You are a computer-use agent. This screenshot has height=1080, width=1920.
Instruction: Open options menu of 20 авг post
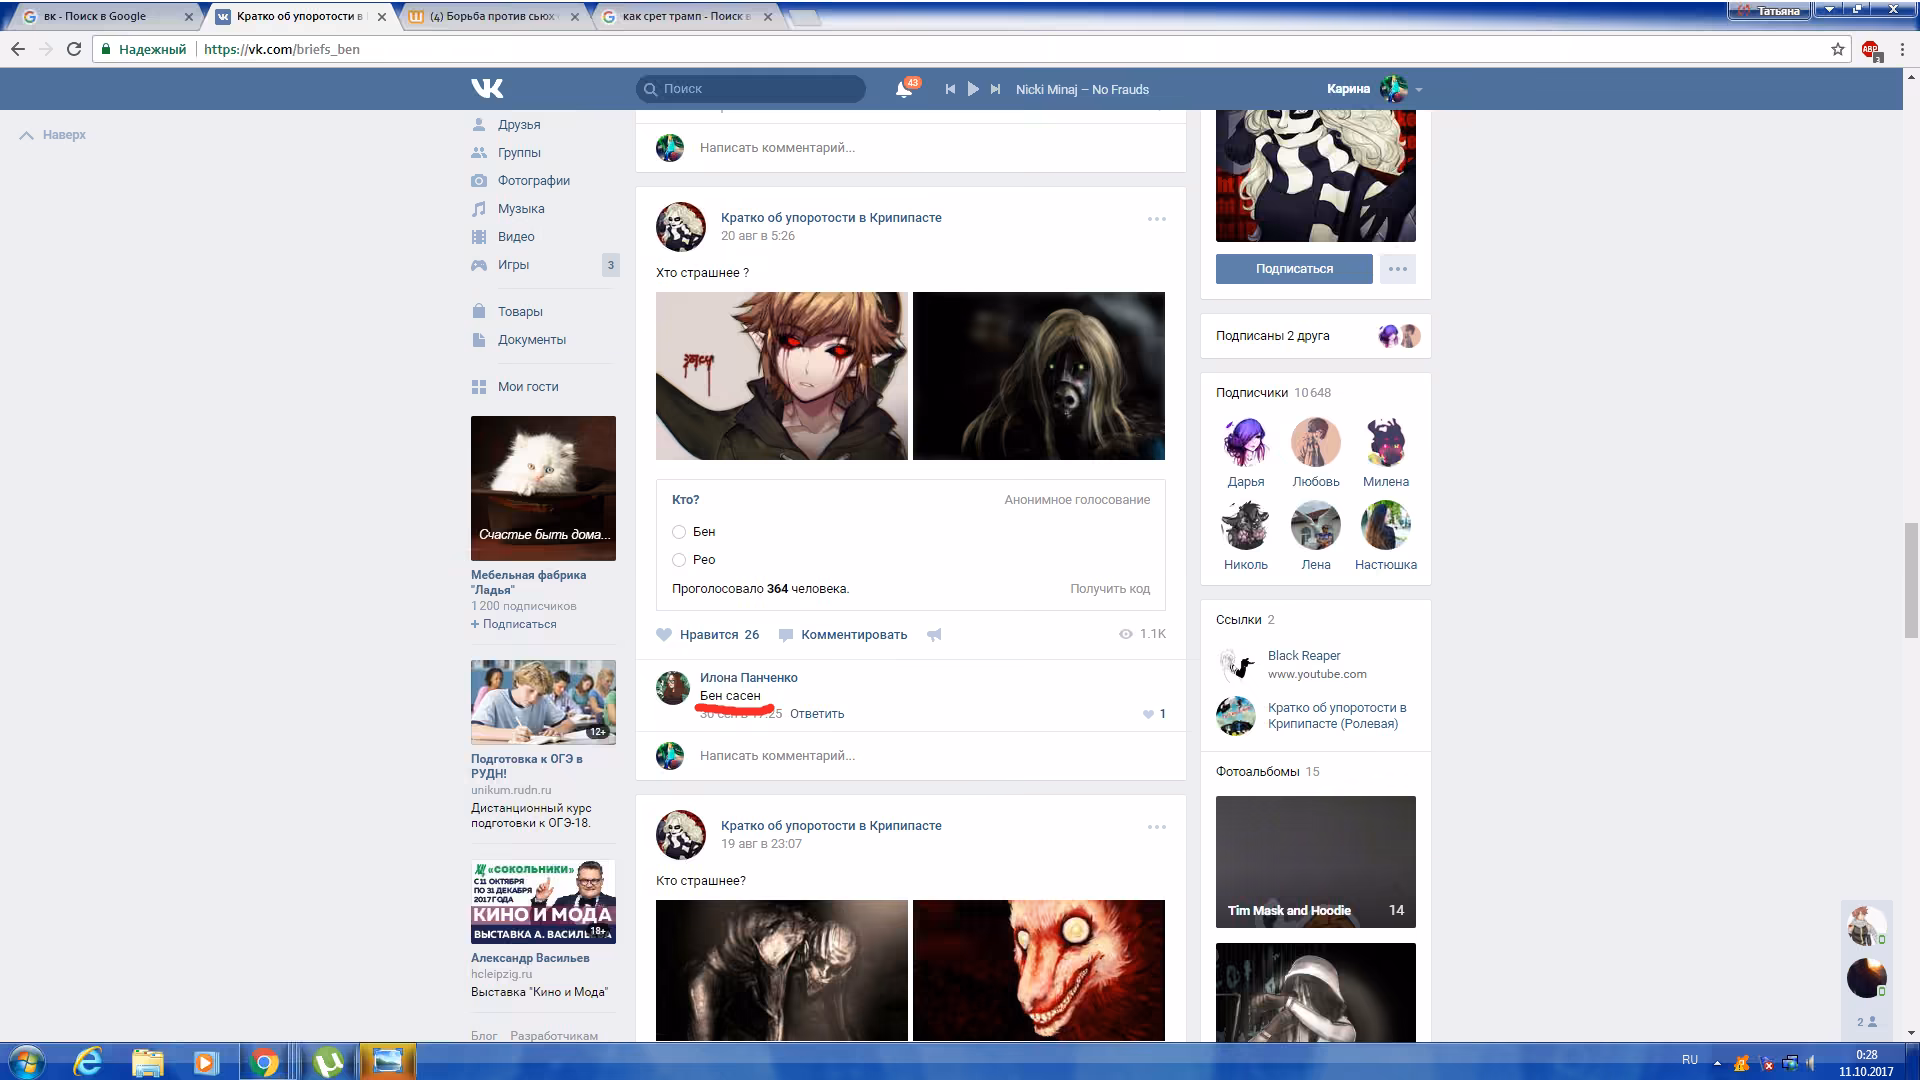click(1157, 219)
